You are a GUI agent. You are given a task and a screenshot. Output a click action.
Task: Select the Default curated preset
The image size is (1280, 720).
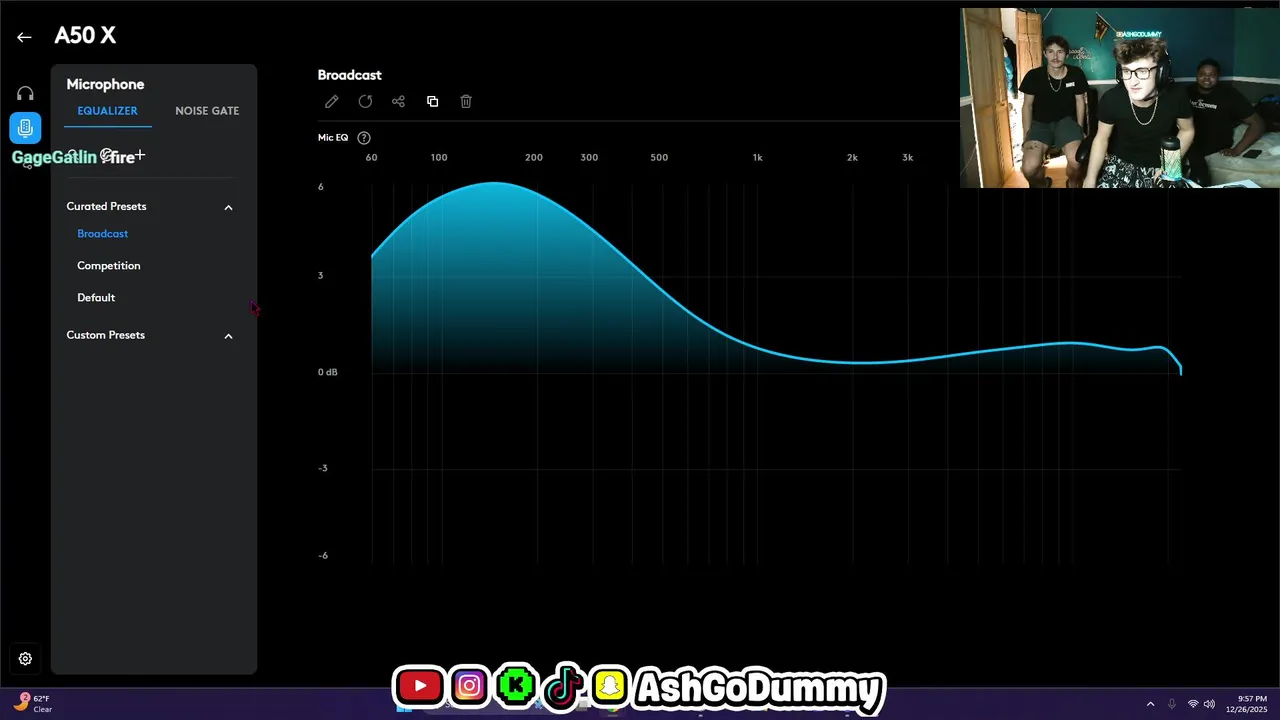tap(96, 298)
